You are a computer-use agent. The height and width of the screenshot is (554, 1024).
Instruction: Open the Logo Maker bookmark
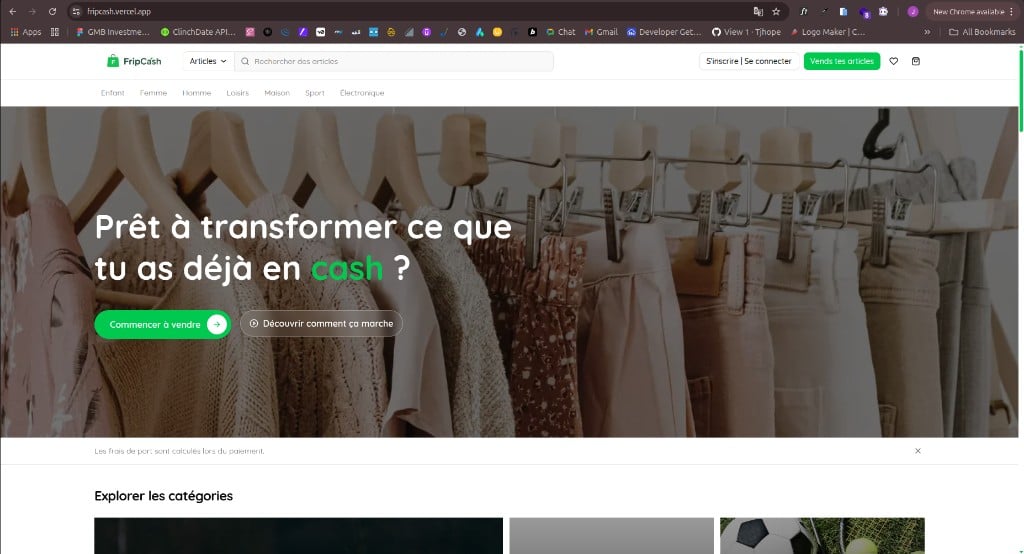827,31
